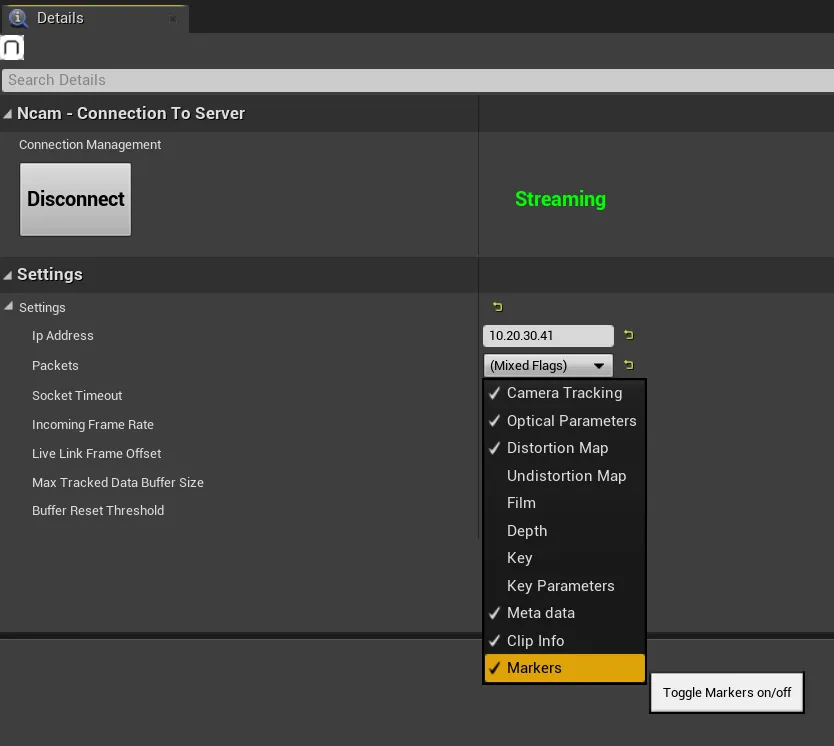Toggle the Distortion Map flag off
This screenshot has width=834, height=746.
click(x=564, y=448)
